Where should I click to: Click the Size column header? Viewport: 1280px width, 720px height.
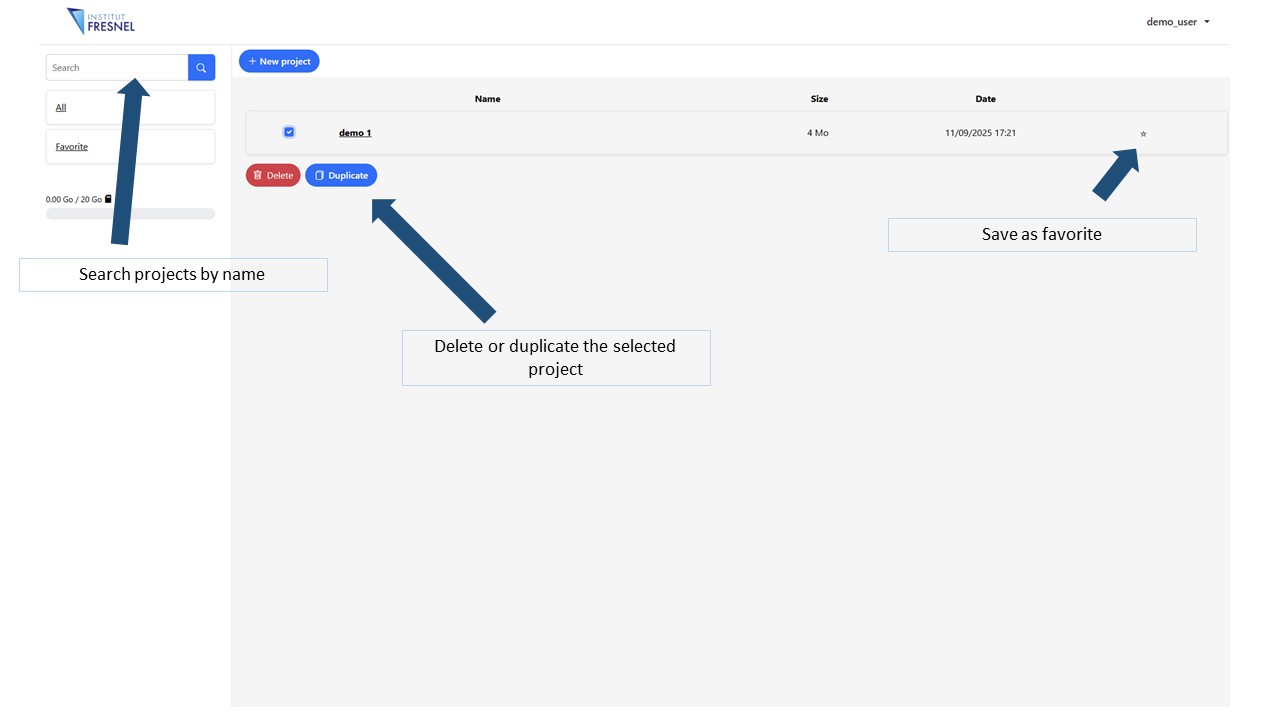(819, 99)
